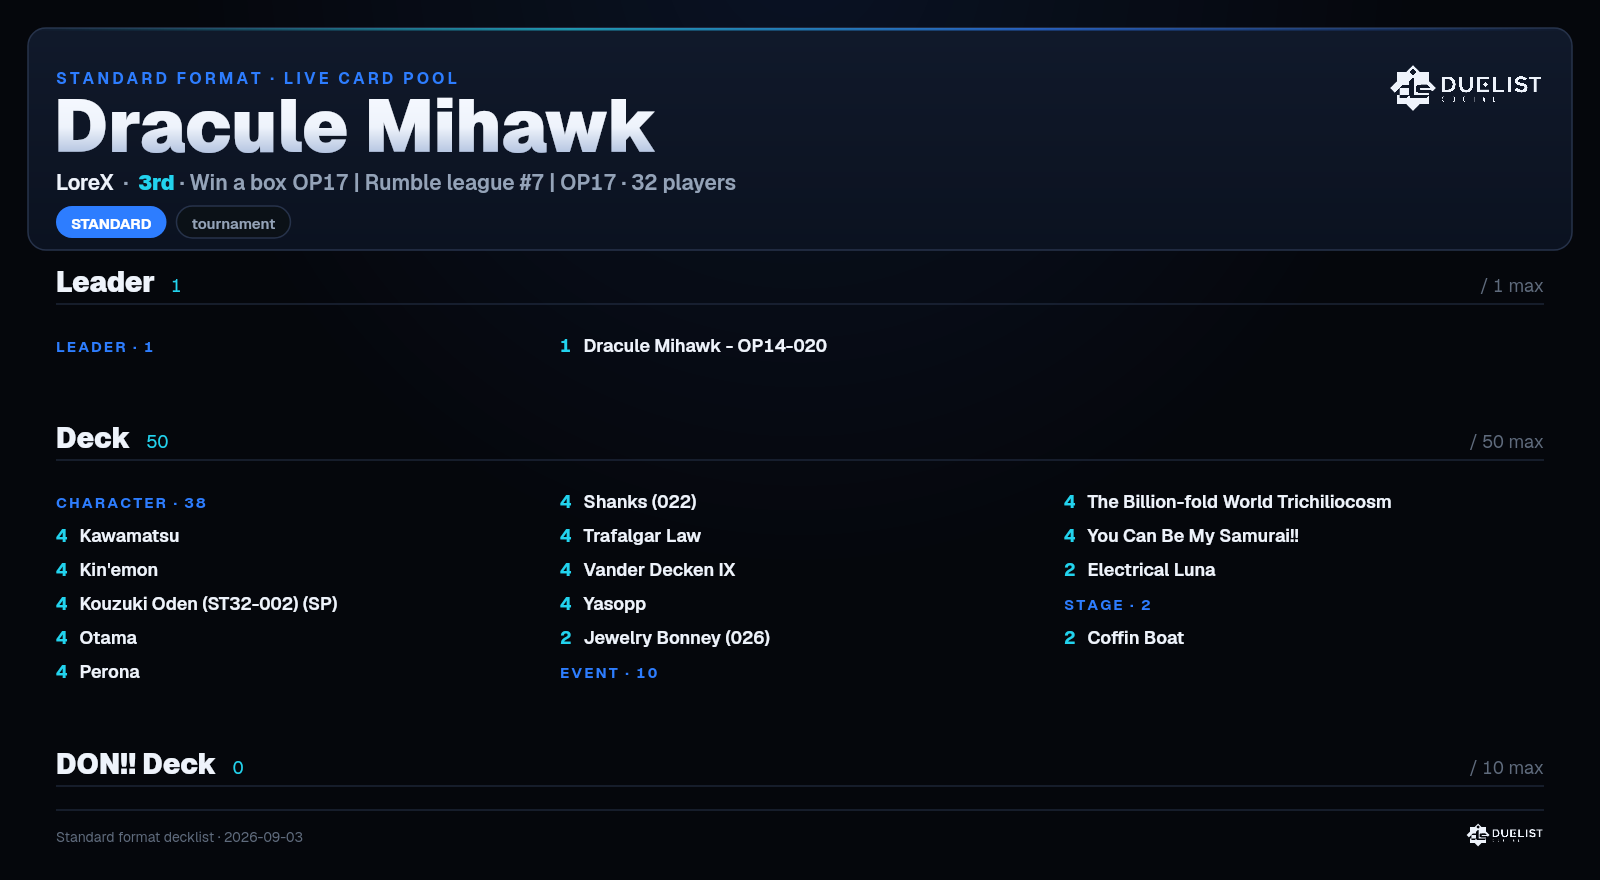Open Kouzuki Oden (ST32-002) (SP) entry
The width and height of the screenshot is (1600, 880).
click(x=197, y=604)
